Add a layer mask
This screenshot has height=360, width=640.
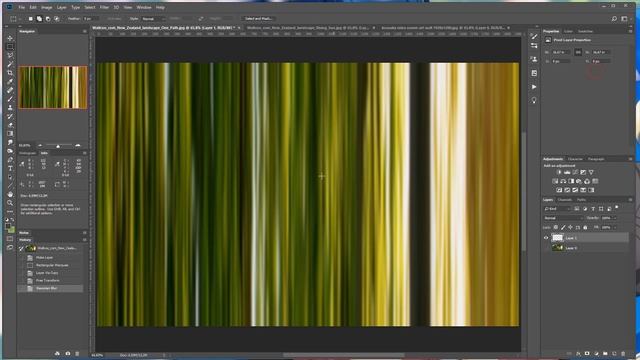[587, 353]
